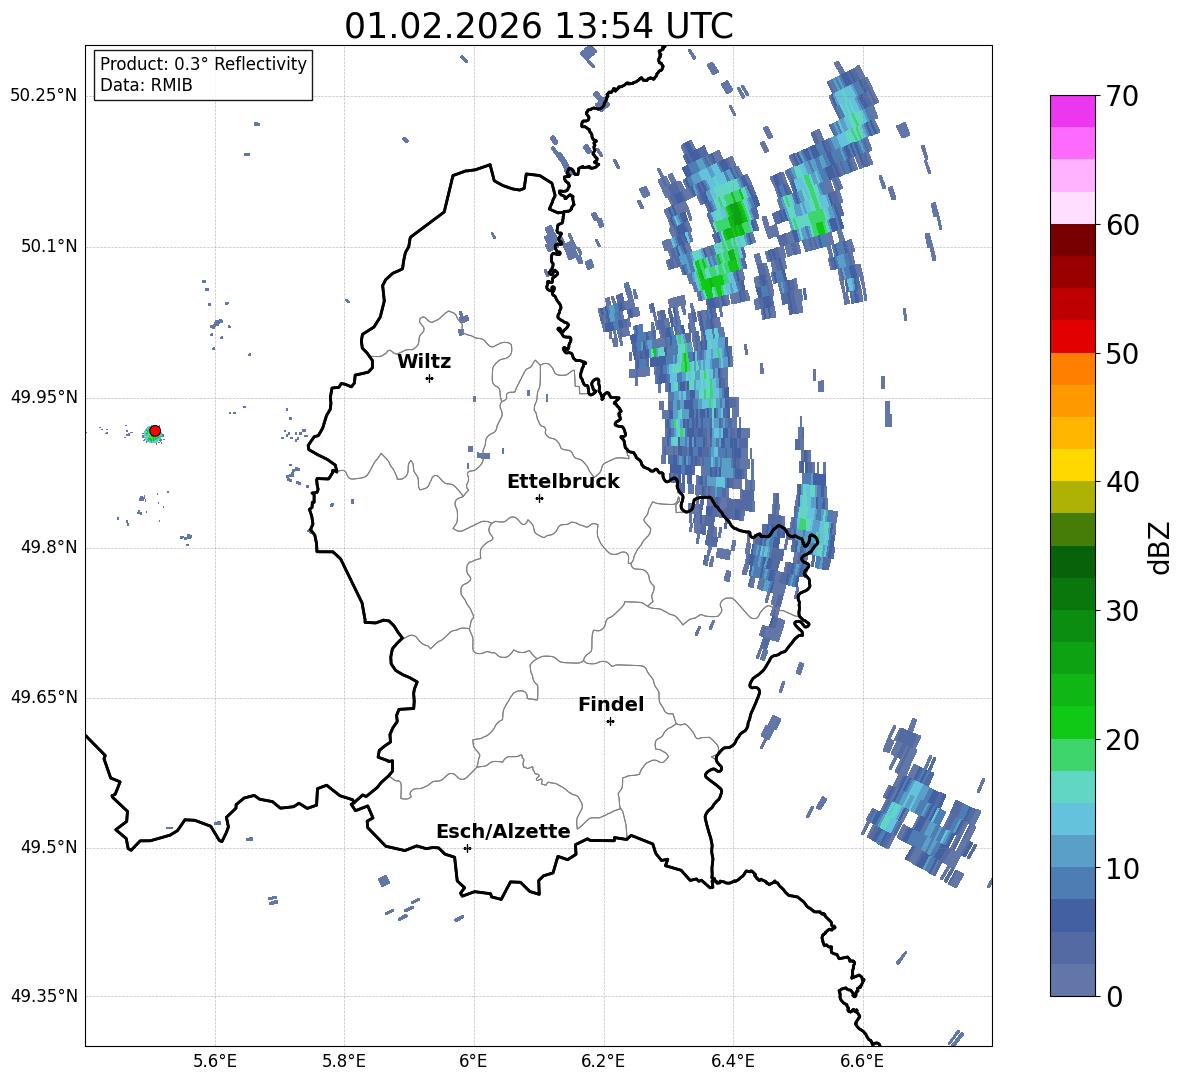The image size is (1184, 1081).
Task: Click the Esch/Alzette city label
Action: 503,831
